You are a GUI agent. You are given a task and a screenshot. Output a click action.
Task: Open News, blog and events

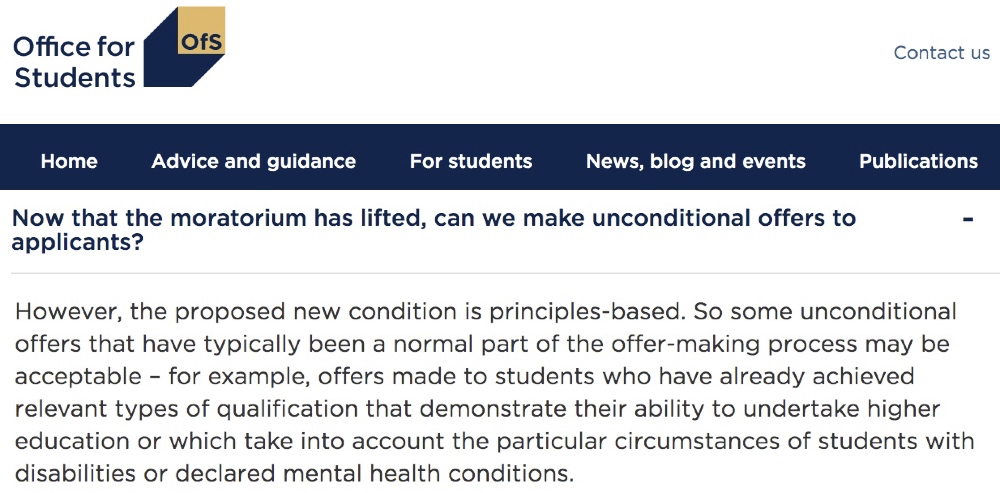pos(696,161)
